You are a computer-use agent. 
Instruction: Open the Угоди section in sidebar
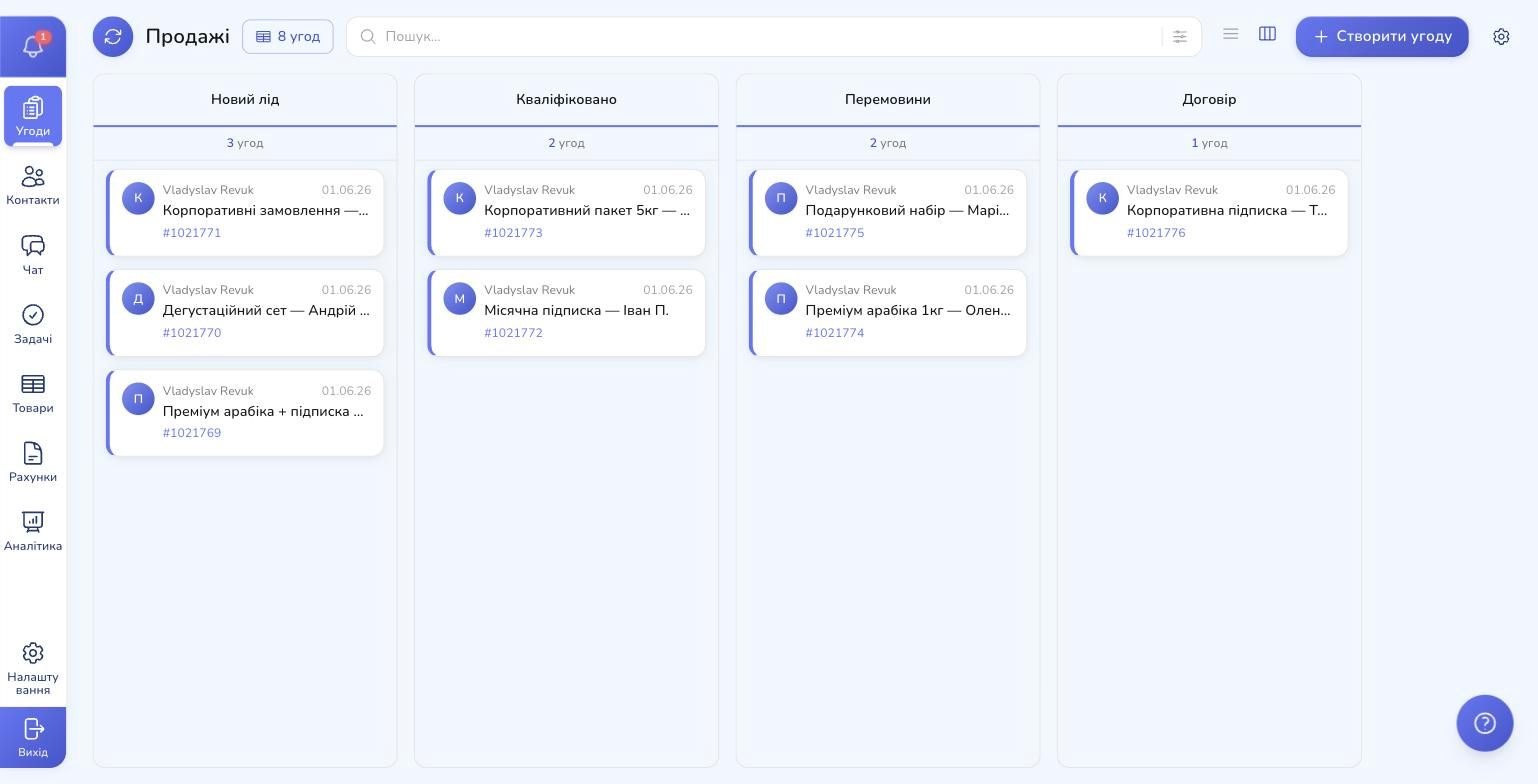pos(33,116)
